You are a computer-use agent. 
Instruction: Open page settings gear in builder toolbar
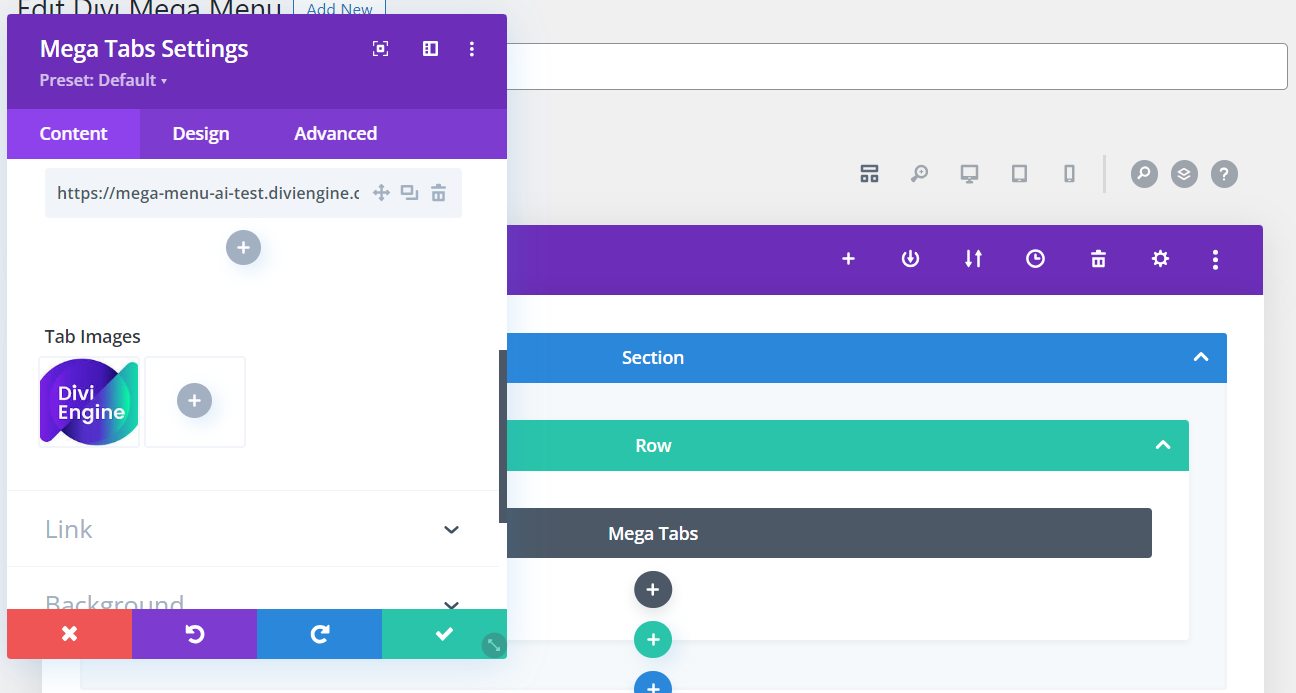(x=1159, y=259)
